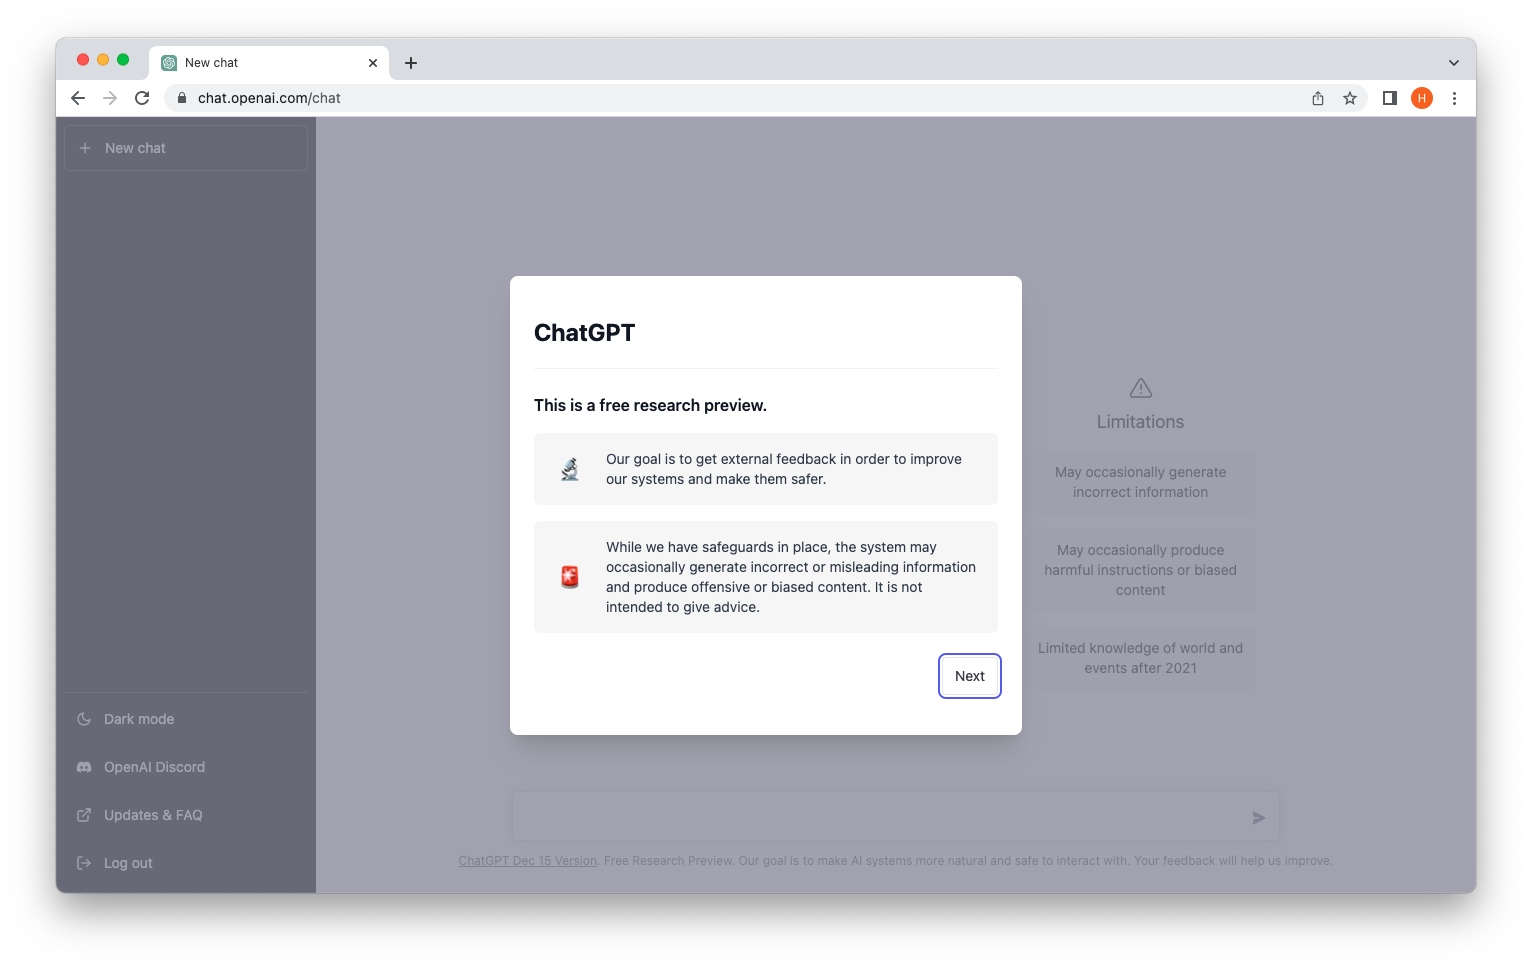Click the browser forward arrow

pos(110,98)
